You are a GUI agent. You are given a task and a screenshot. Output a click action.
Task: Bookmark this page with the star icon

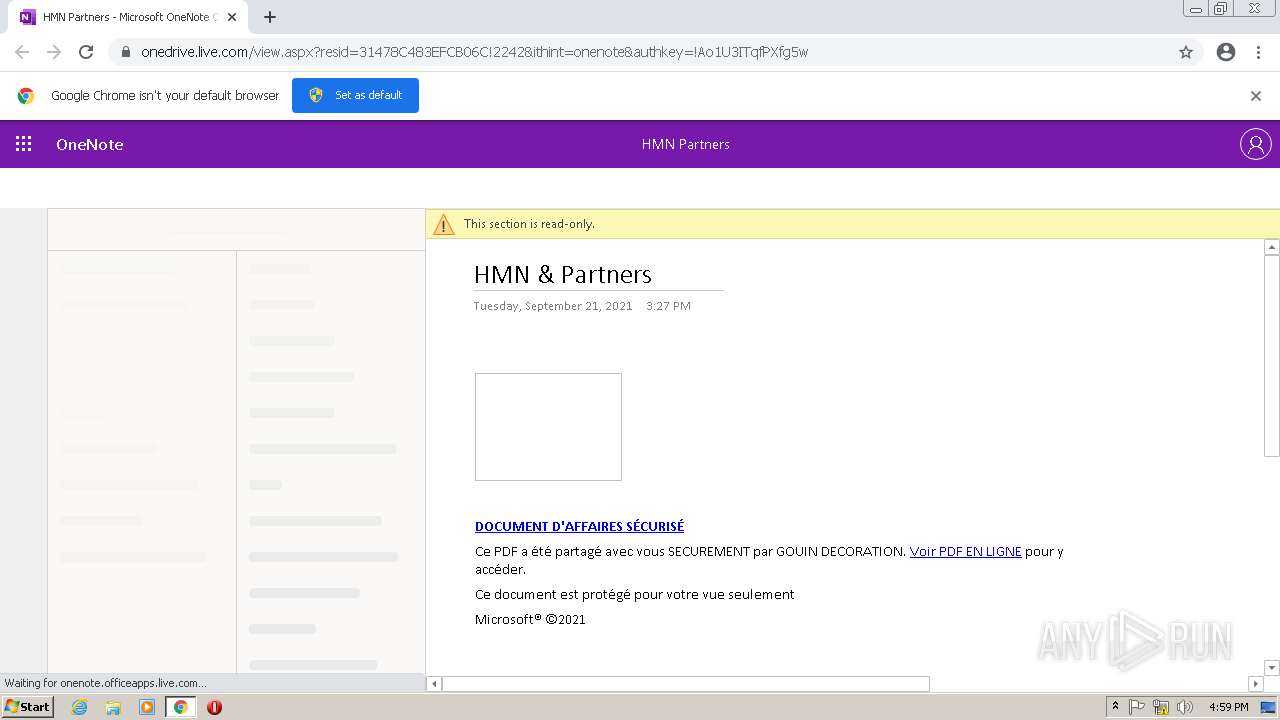(1186, 52)
